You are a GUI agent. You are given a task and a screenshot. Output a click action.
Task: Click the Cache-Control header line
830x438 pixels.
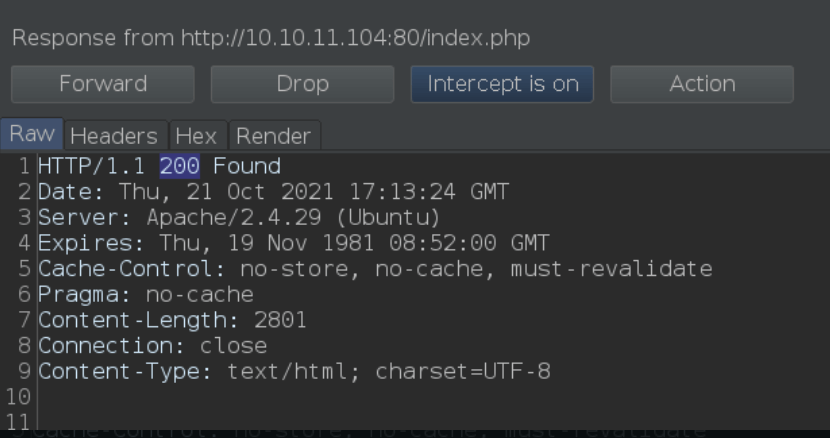pos(375,269)
